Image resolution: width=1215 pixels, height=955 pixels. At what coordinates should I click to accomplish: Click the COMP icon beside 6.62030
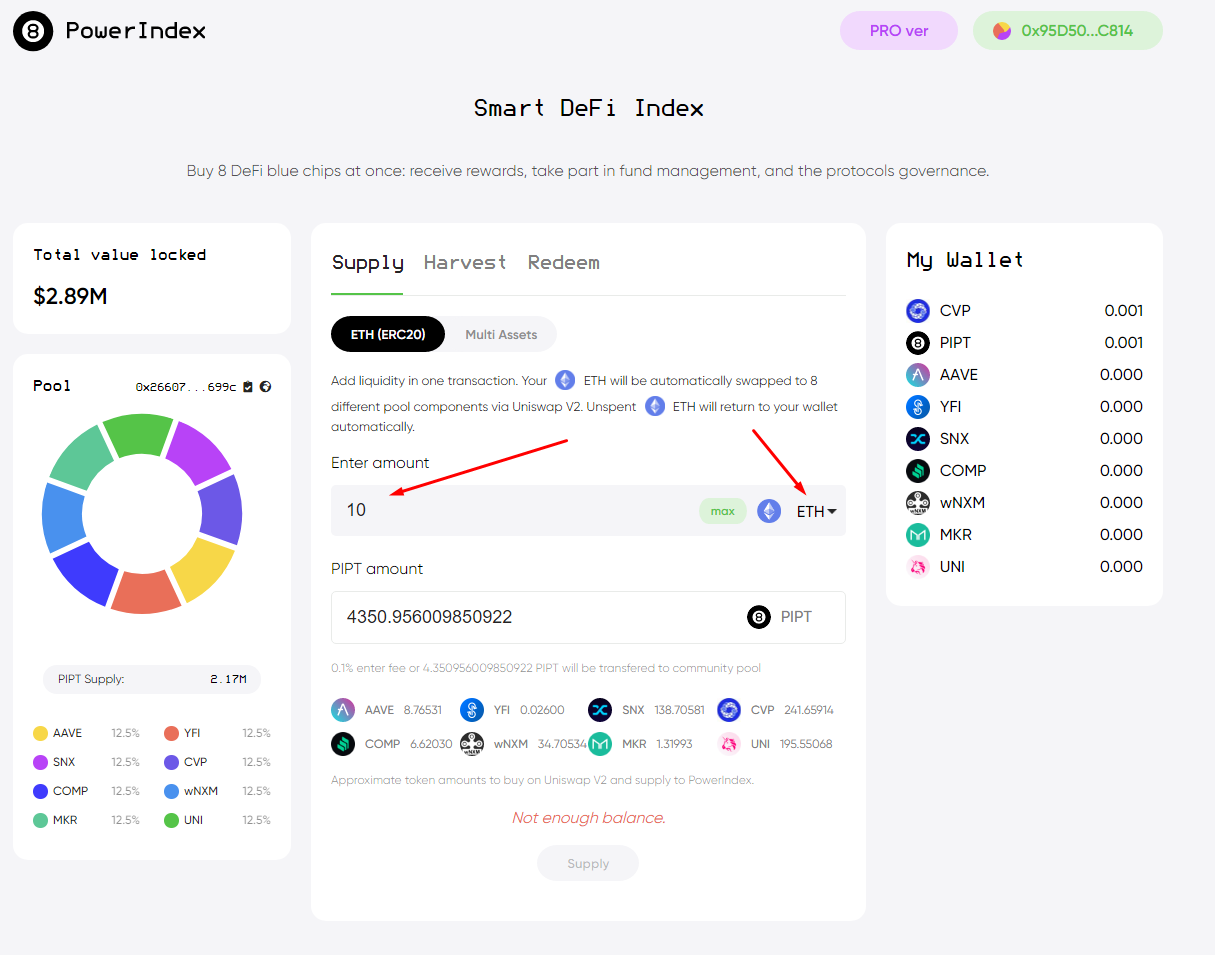pyautogui.click(x=343, y=744)
